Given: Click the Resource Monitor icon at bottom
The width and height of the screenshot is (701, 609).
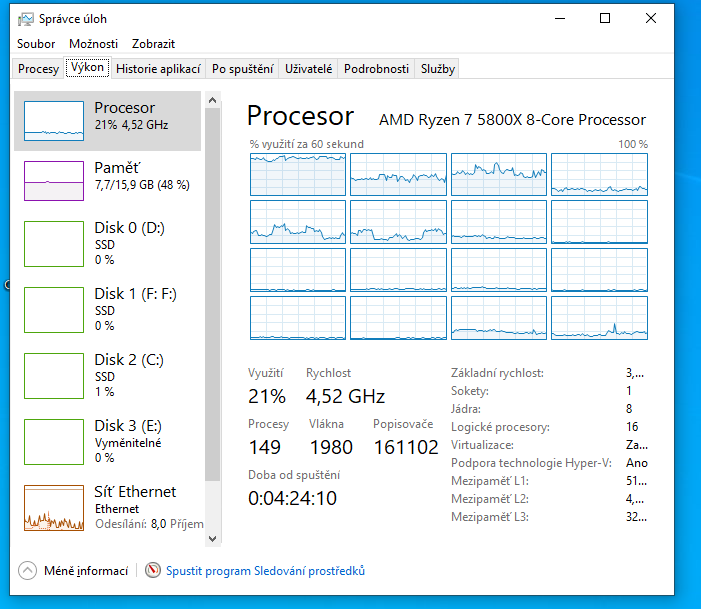Looking at the screenshot, I should 153,571.
